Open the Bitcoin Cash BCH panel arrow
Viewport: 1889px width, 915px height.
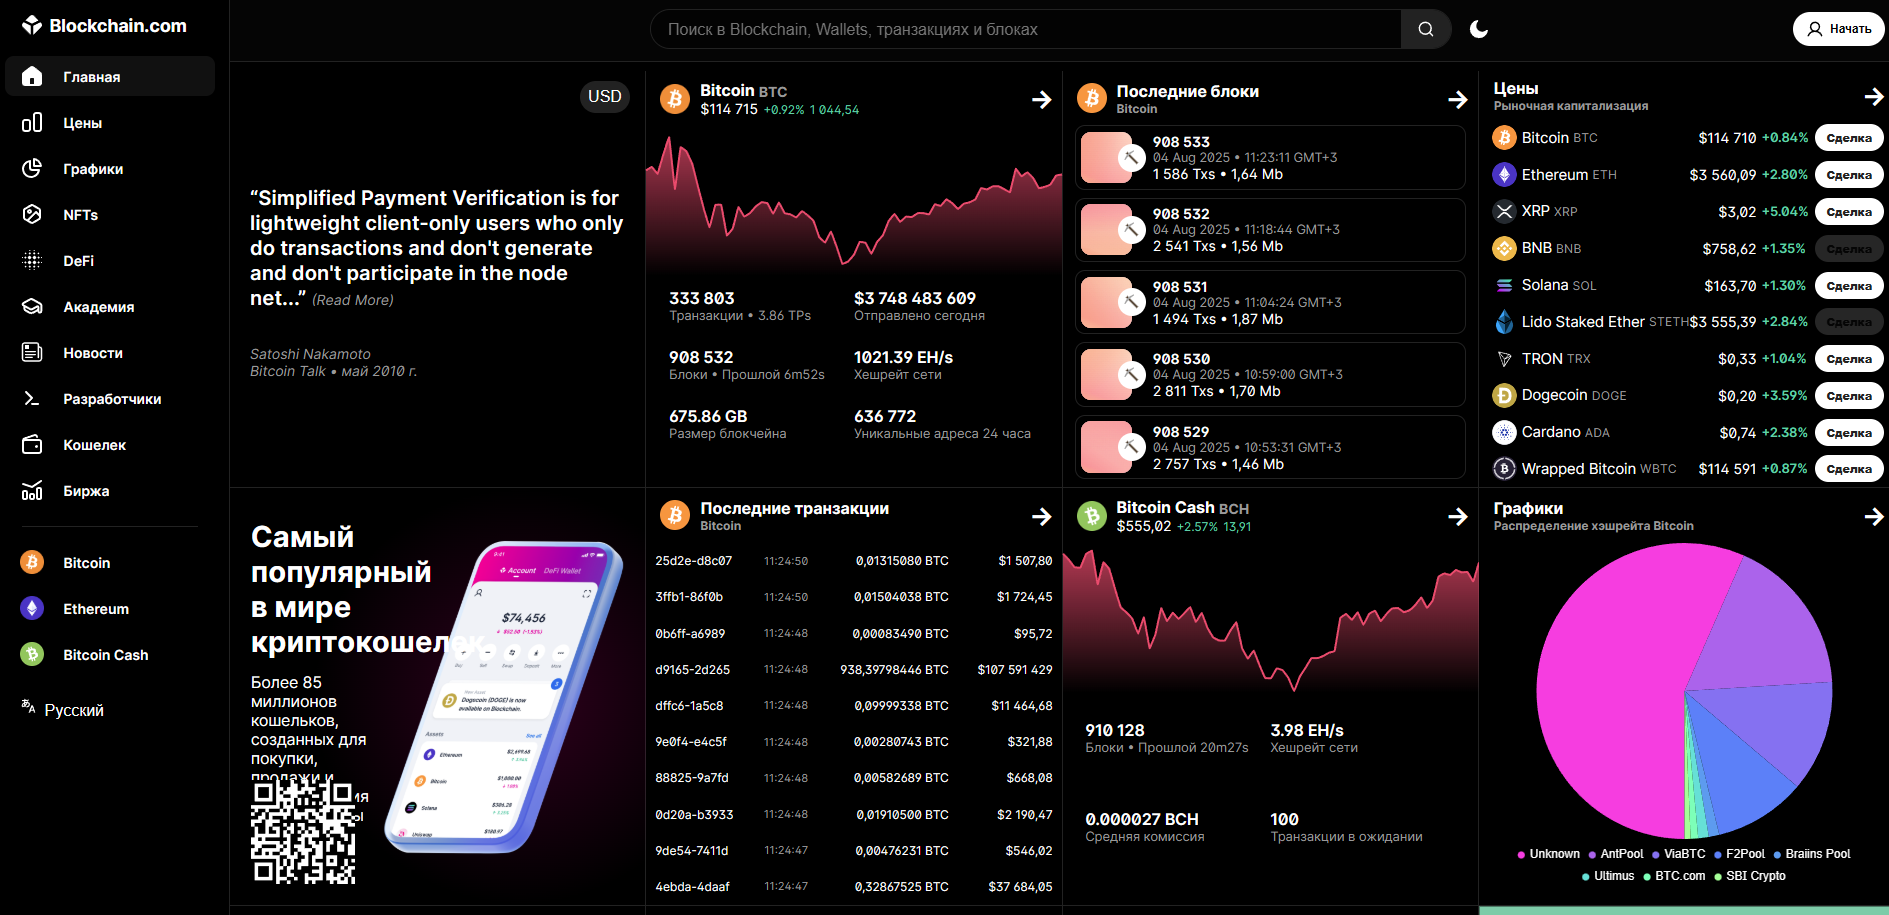[1457, 516]
